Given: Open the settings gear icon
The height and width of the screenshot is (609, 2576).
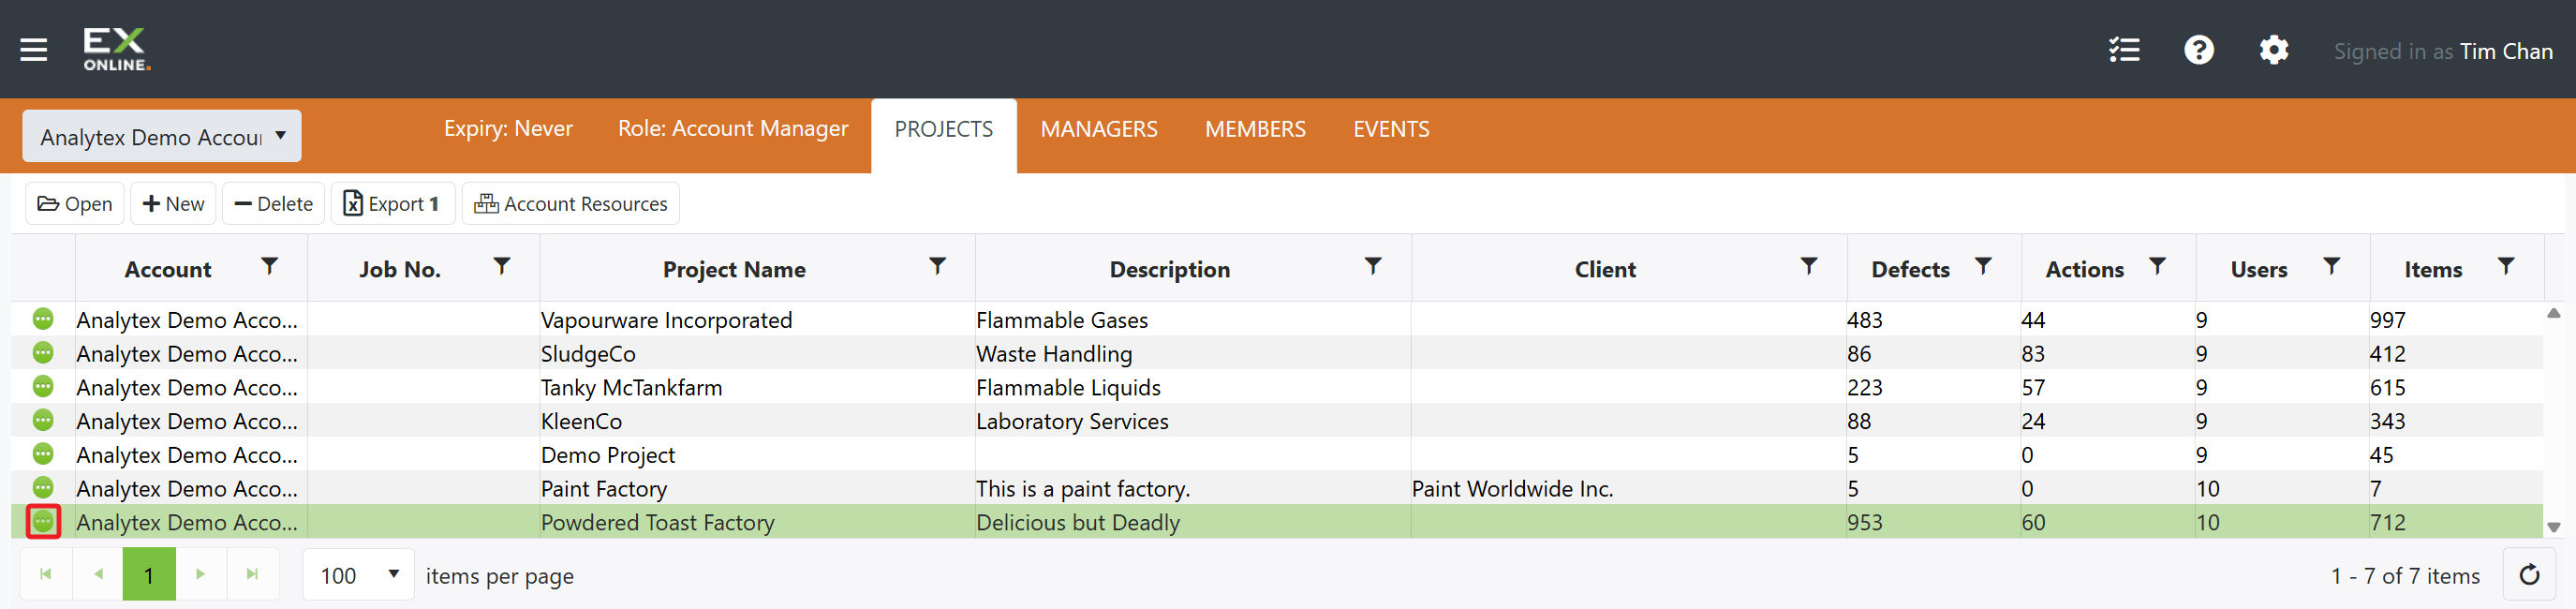Looking at the screenshot, I should tap(2273, 50).
